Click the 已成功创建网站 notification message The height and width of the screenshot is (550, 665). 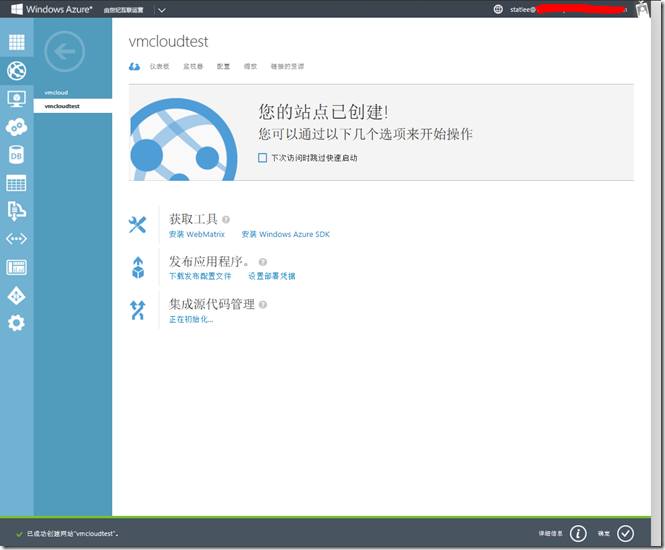[x=73, y=533]
